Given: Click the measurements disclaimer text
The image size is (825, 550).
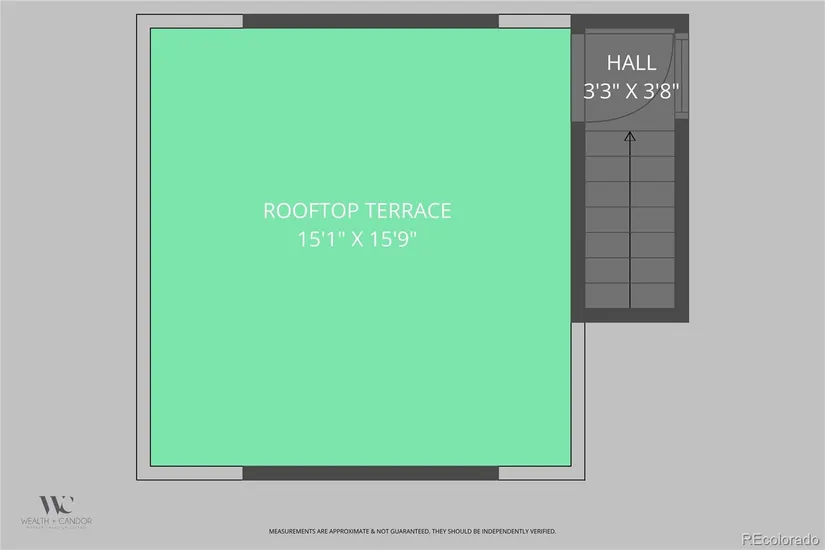Looking at the screenshot, I should (411, 531).
